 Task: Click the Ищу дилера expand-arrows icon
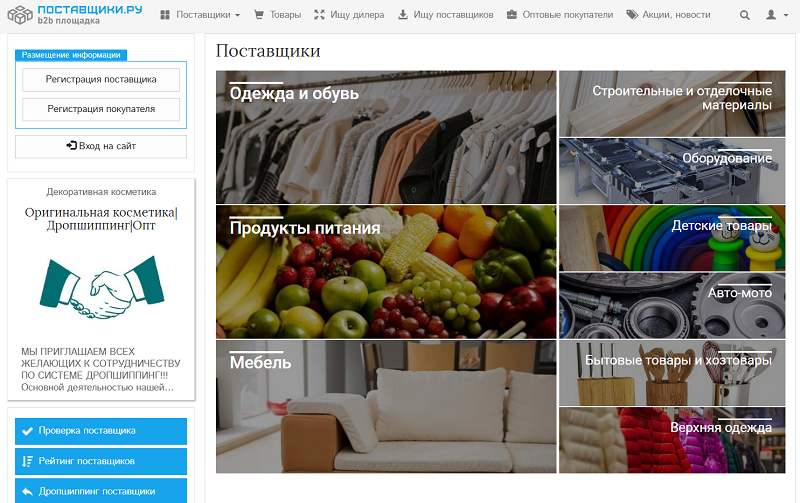coord(319,15)
